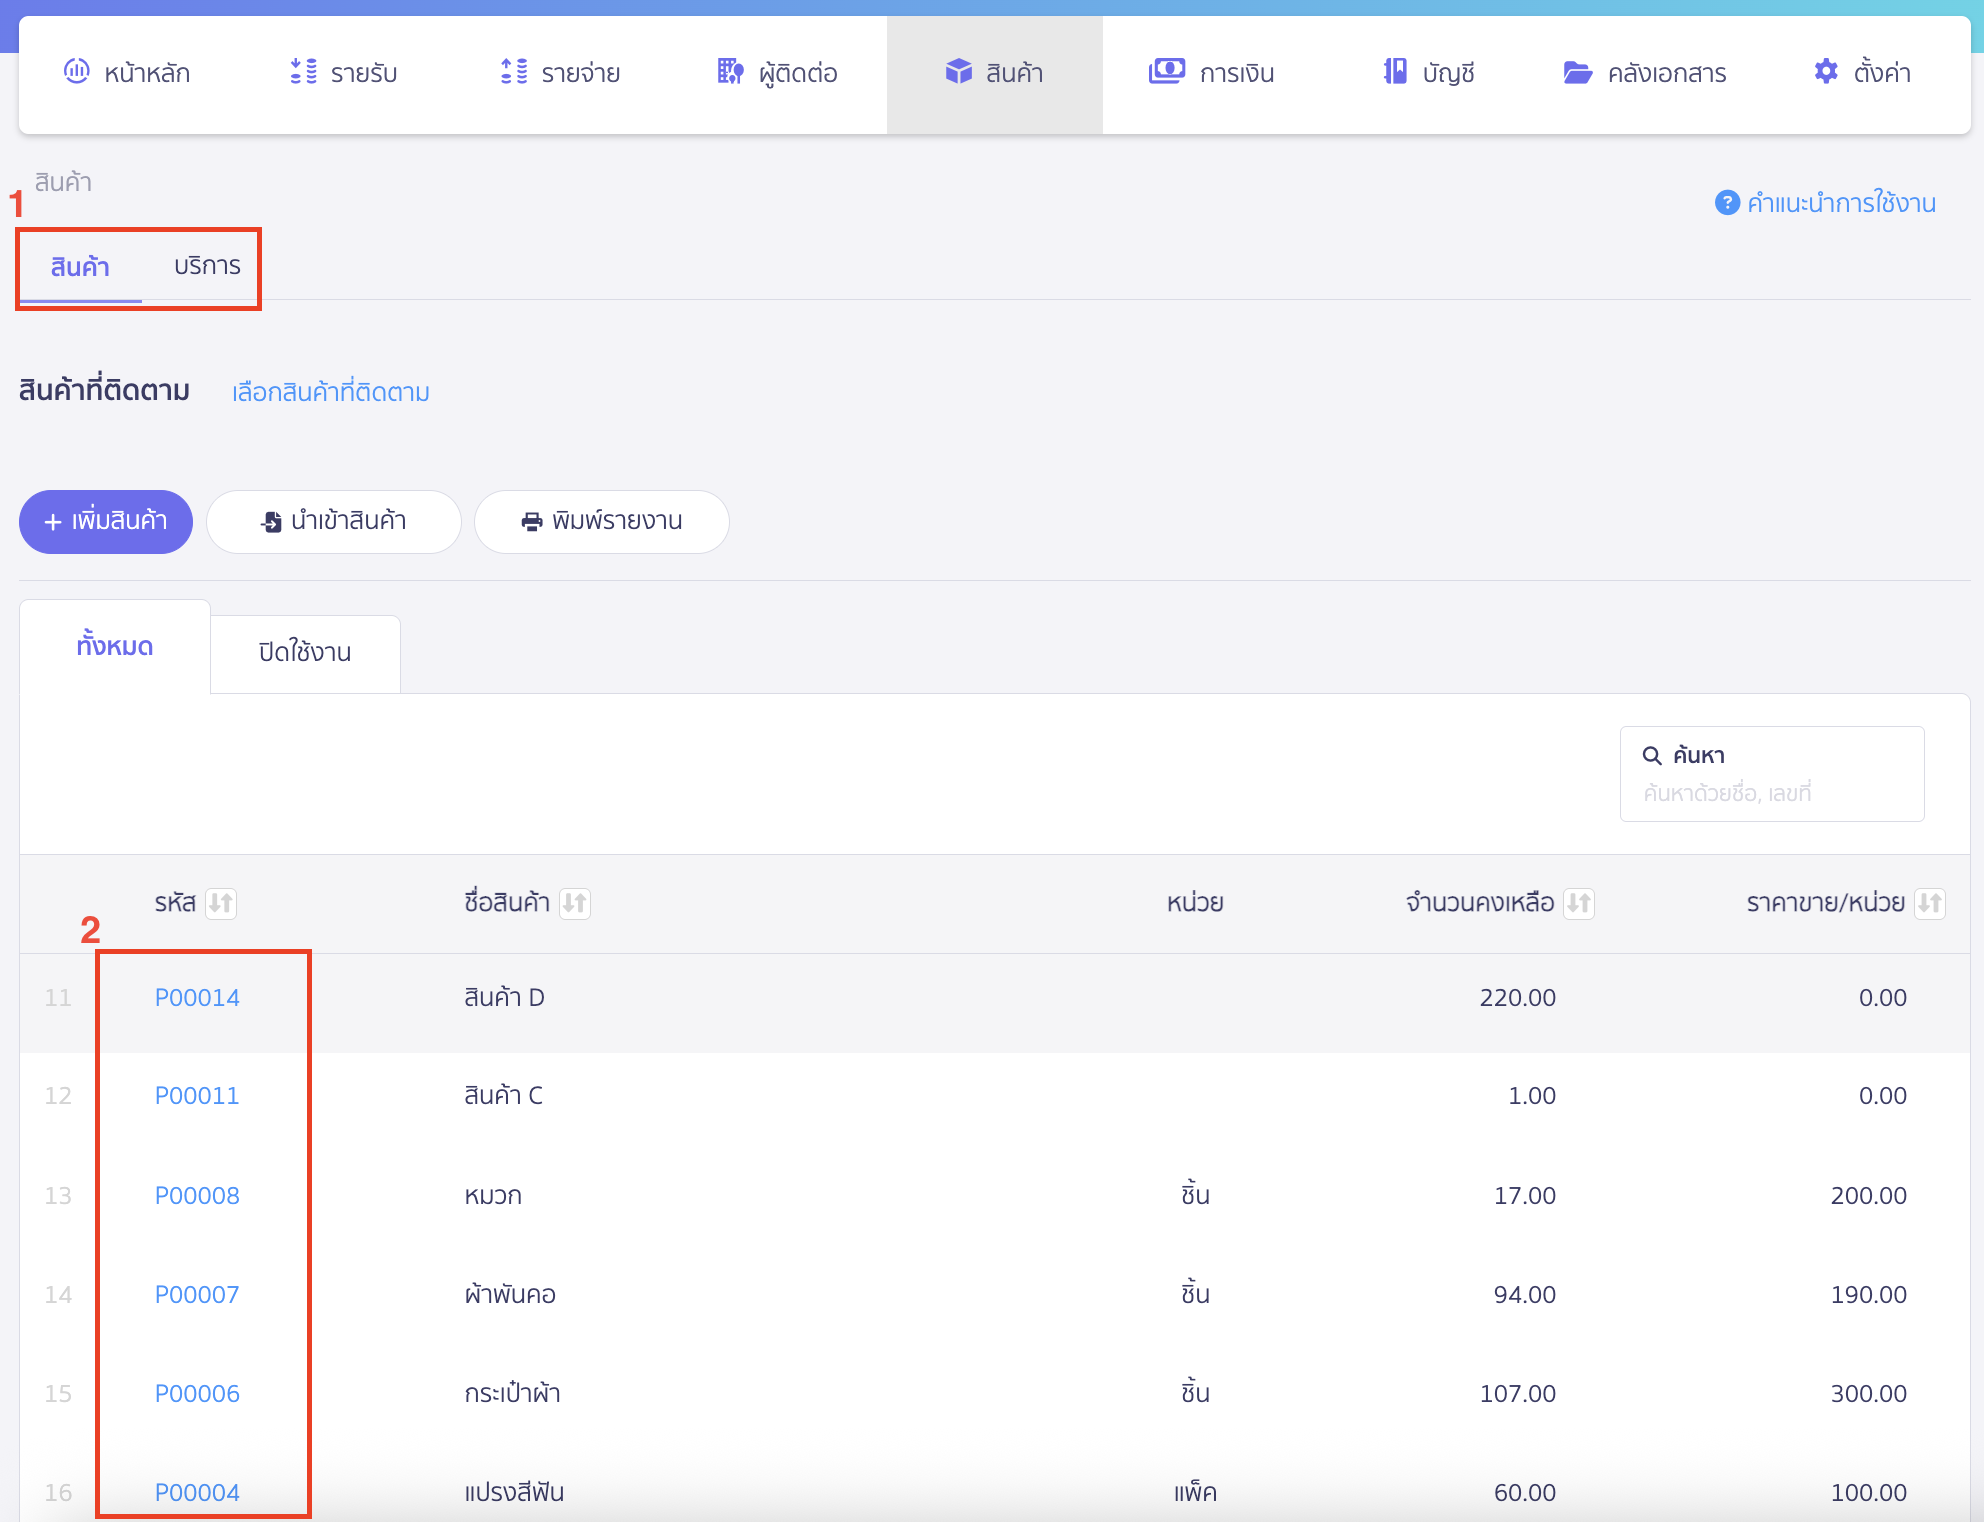1984x1522 pixels.
Task: Open the ปิดใช้งาน disabled products tab
Action: pos(305,652)
